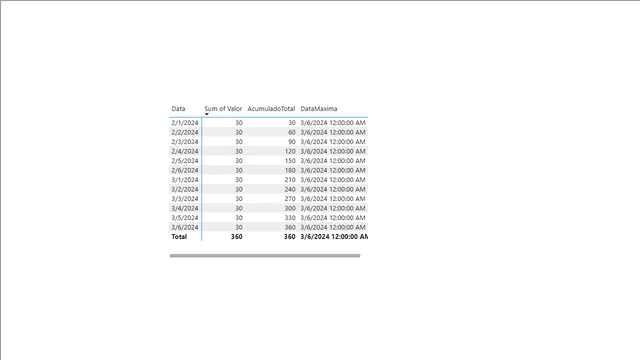Click the accumulated value 330
Screen dimensions: 640x360
[290, 218]
